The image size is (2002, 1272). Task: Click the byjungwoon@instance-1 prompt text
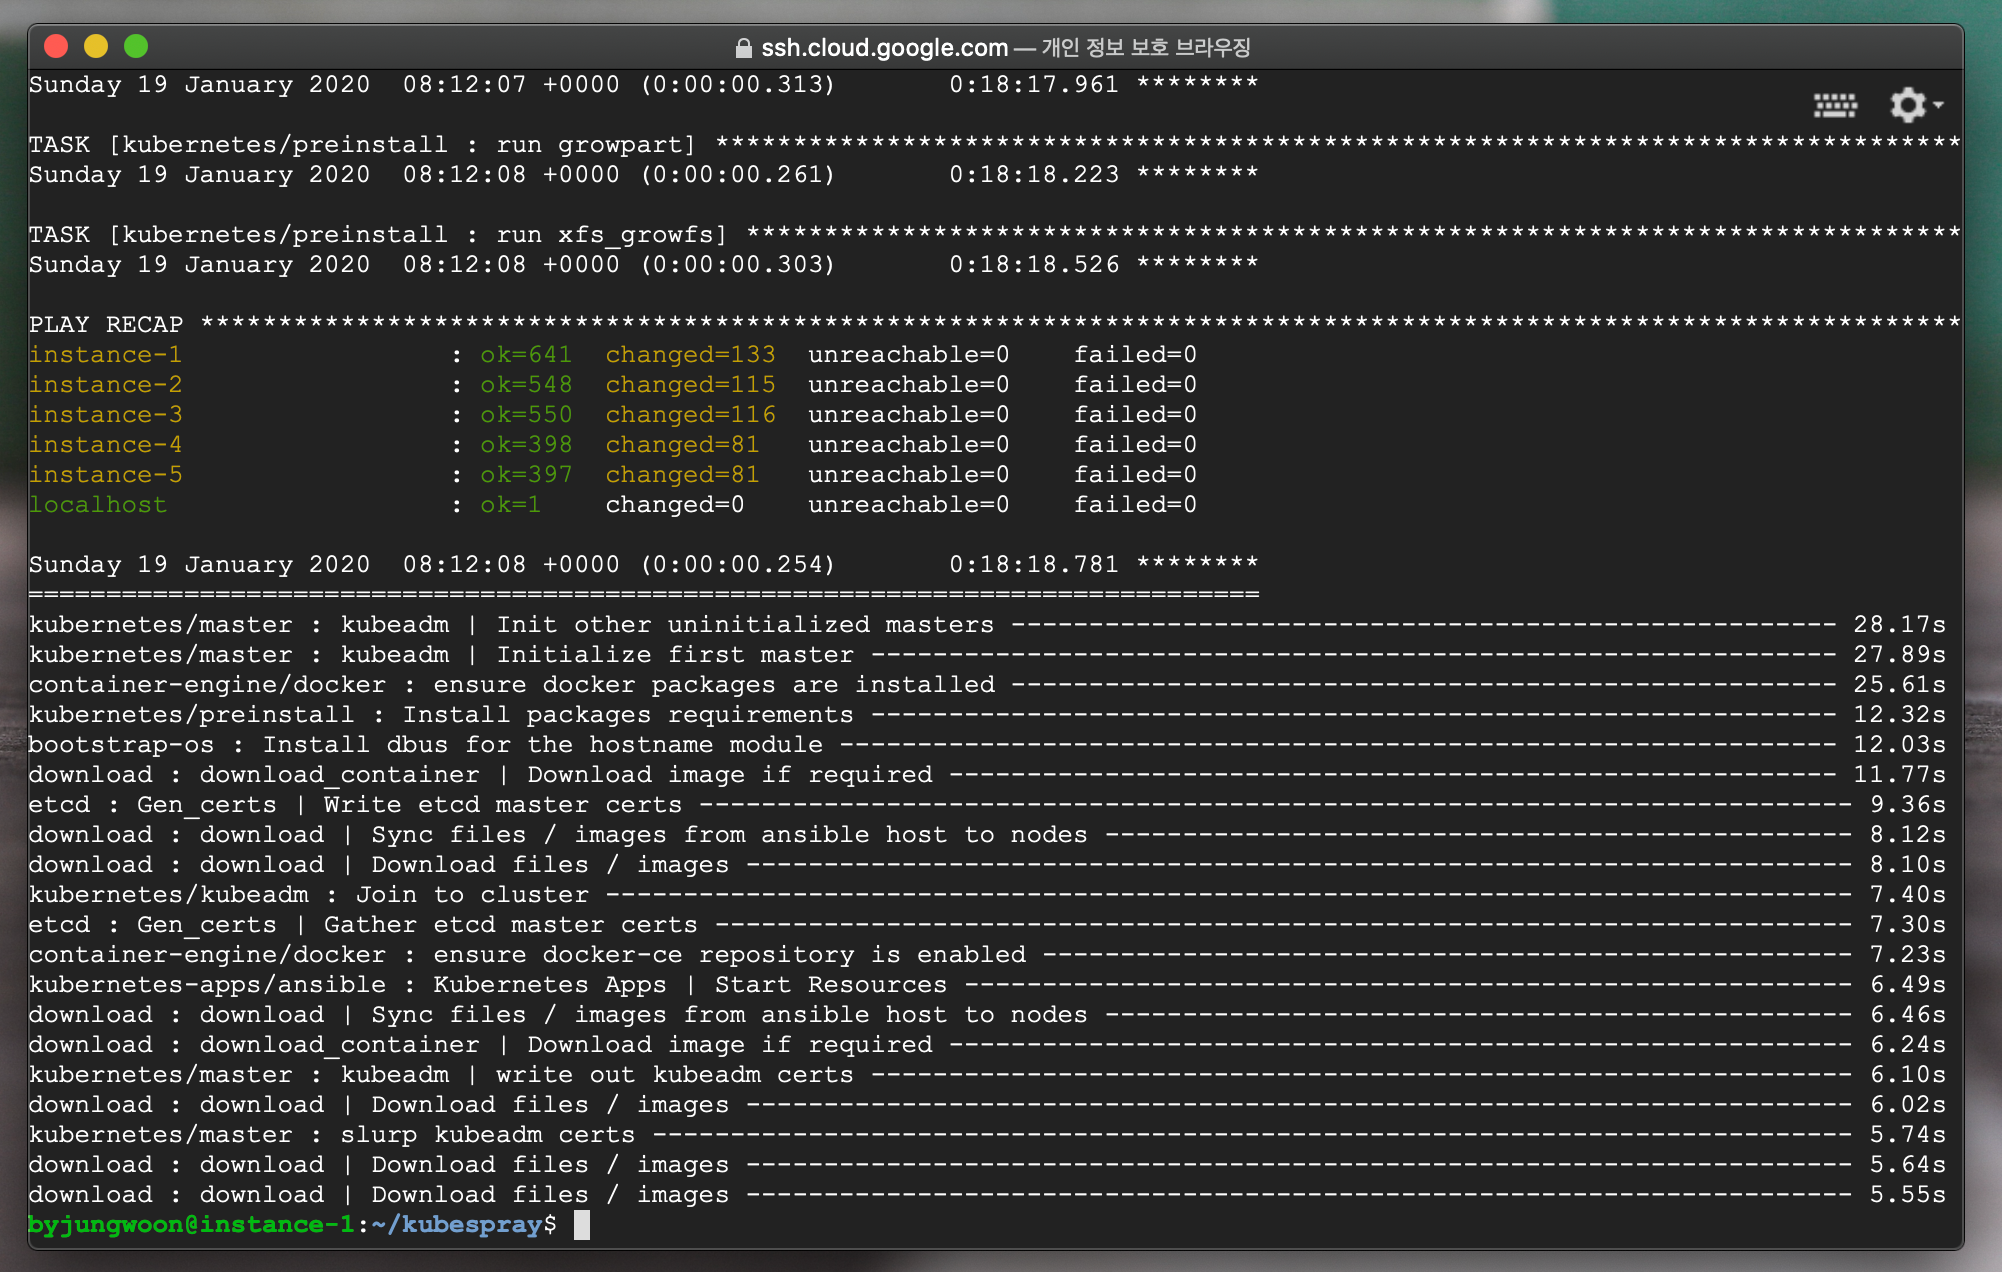(x=190, y=1225)
